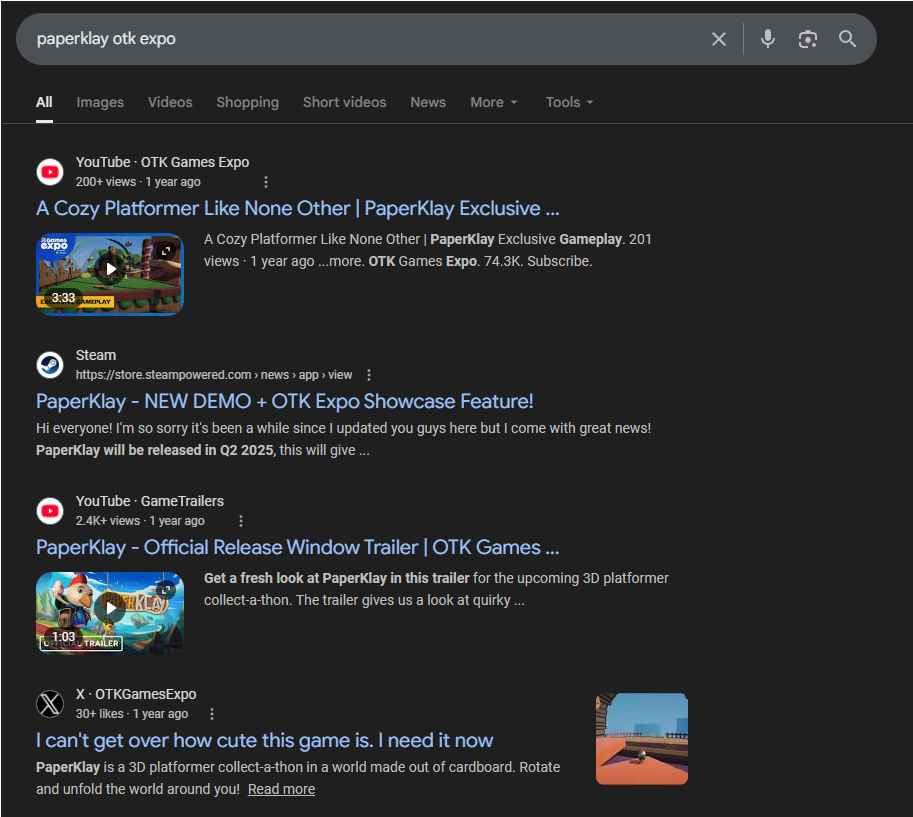
Task: Open search by image camera icon
Action: point(807,39)
